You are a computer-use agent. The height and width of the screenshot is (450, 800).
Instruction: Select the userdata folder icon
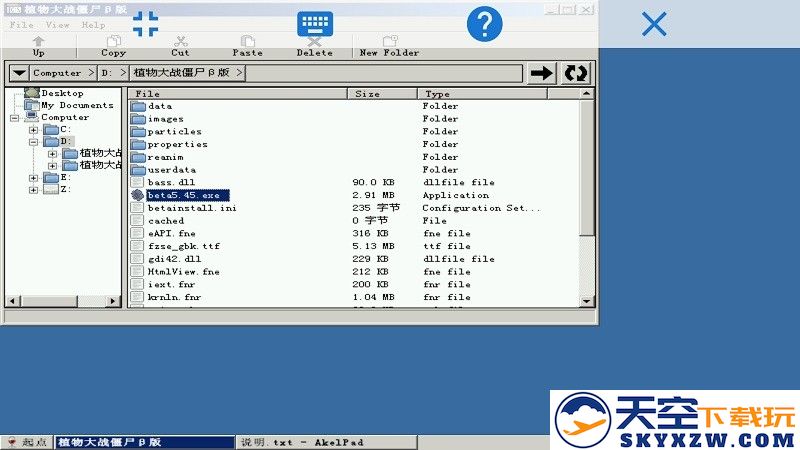pyautogui.click(x=138, y=170)
